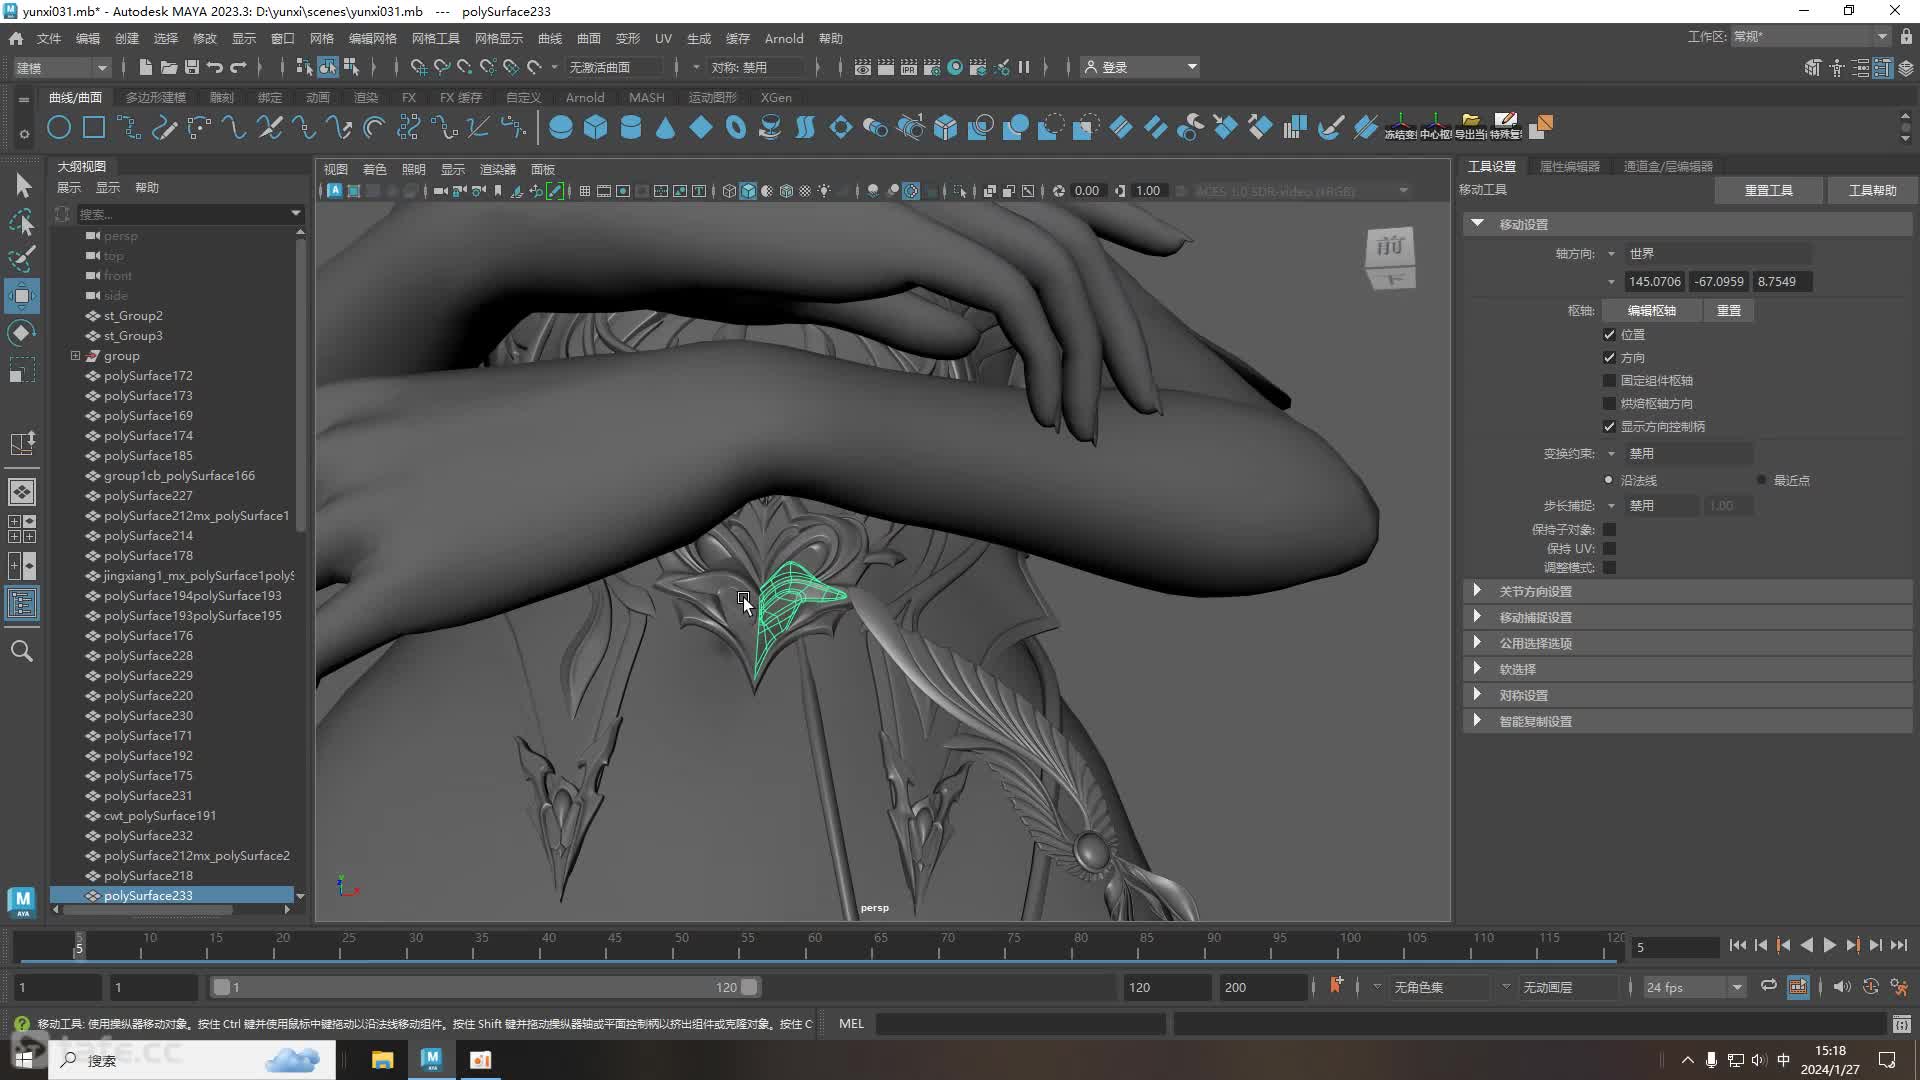Create a NURBS cone from shelf
The width and height of the screenshot is (1920, 1080).
coord(666,128)
